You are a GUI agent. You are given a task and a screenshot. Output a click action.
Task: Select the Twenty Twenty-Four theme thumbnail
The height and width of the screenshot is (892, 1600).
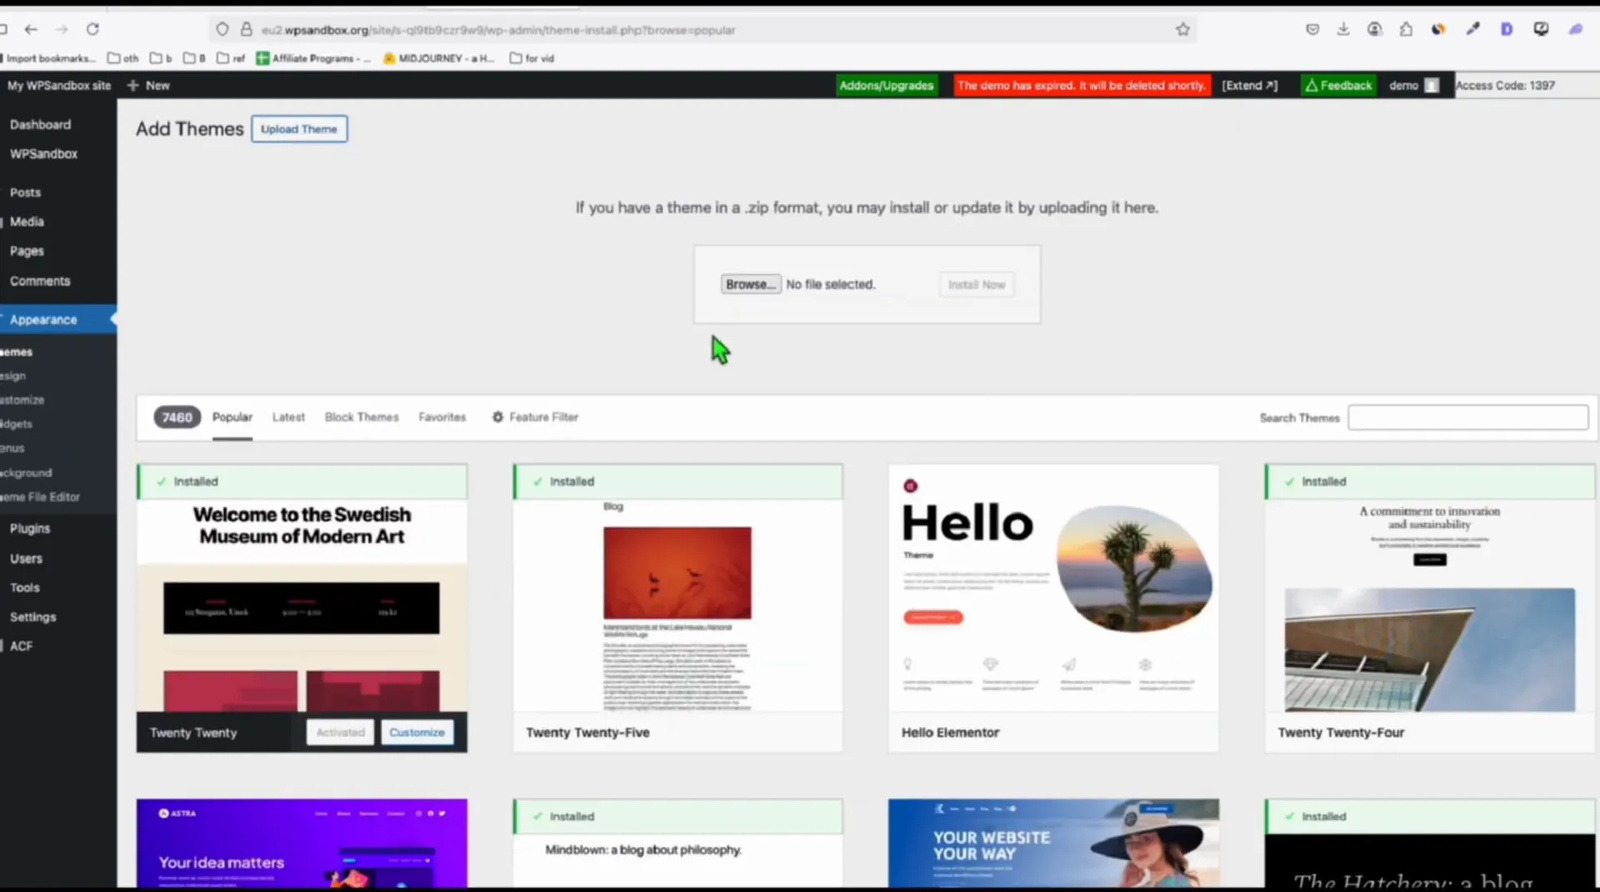[x=1430, y=606]
